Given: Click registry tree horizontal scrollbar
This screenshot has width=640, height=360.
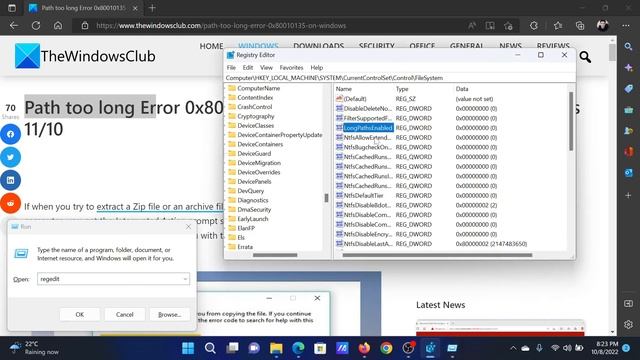Looking at the screenshot, I should (275, 255).
